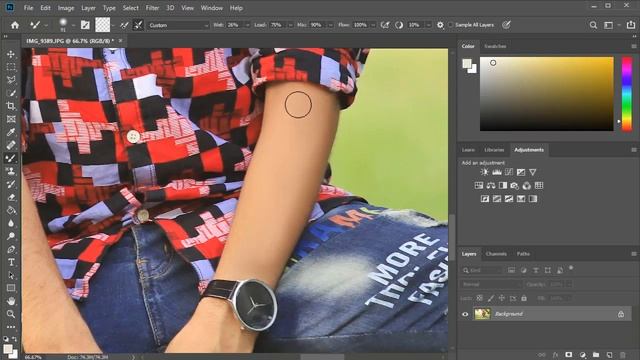Click the hue spectrum slider strip
Screen dimensions: 640x360
pyautogui.click(x=627, y=94)
